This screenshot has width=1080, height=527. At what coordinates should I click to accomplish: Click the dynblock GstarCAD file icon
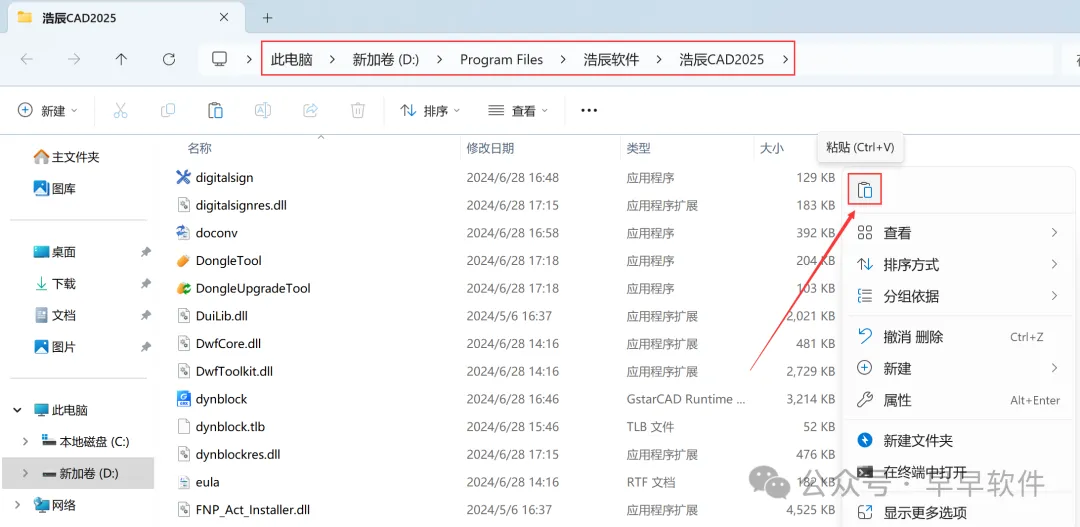183,399
